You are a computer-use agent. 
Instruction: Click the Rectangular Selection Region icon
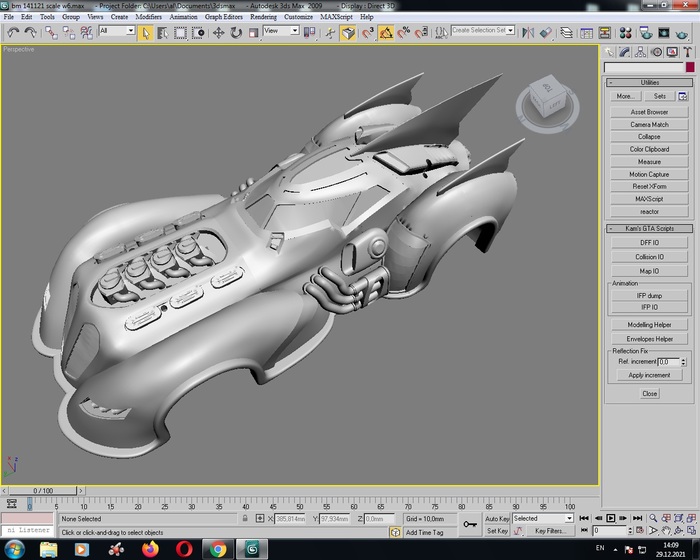coord(180,33)
